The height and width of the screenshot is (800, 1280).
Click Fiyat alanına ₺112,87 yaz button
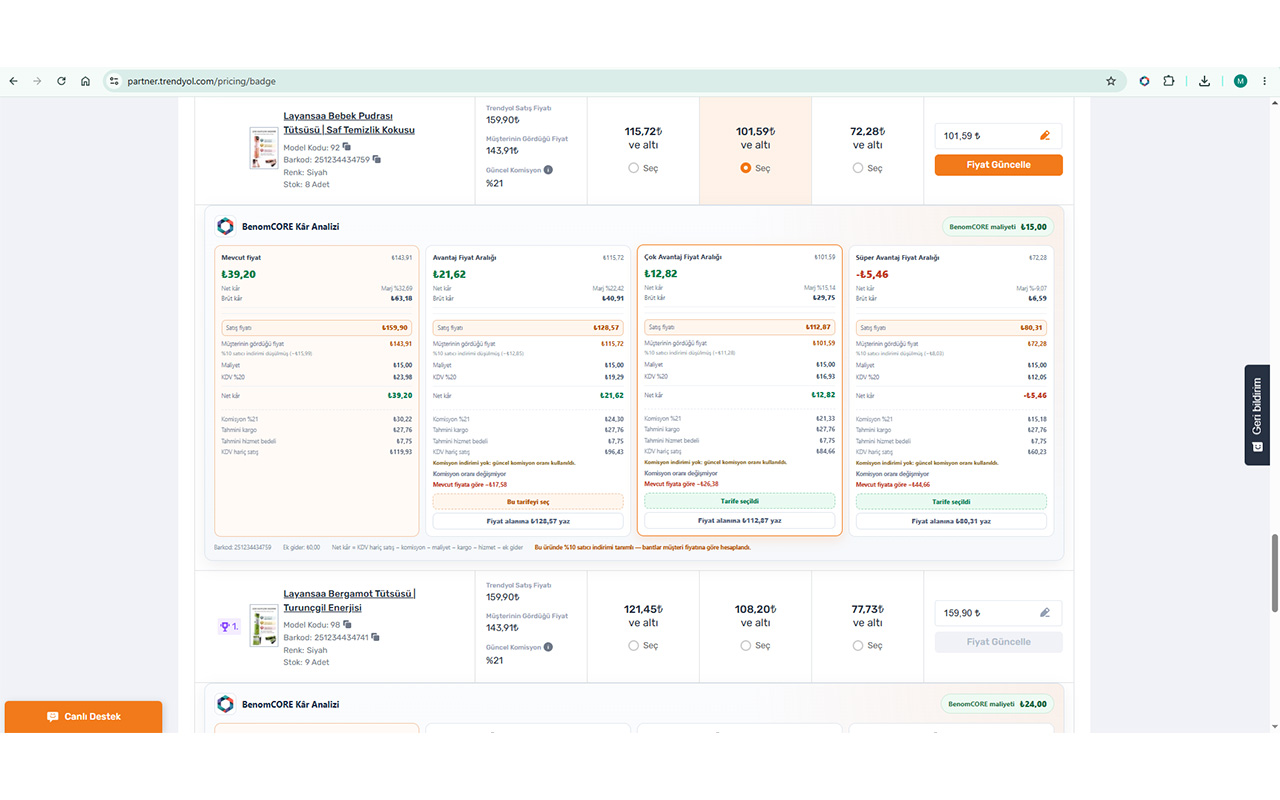[739, 520]
